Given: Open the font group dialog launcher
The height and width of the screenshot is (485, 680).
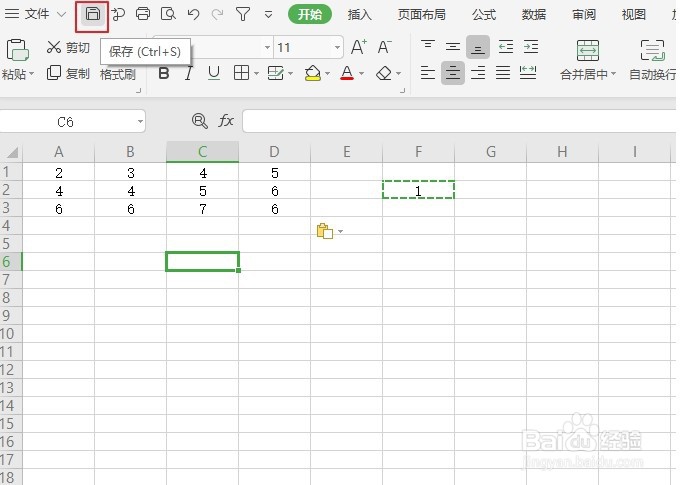Looking at the screenshot, I should [x=402, y=90].
